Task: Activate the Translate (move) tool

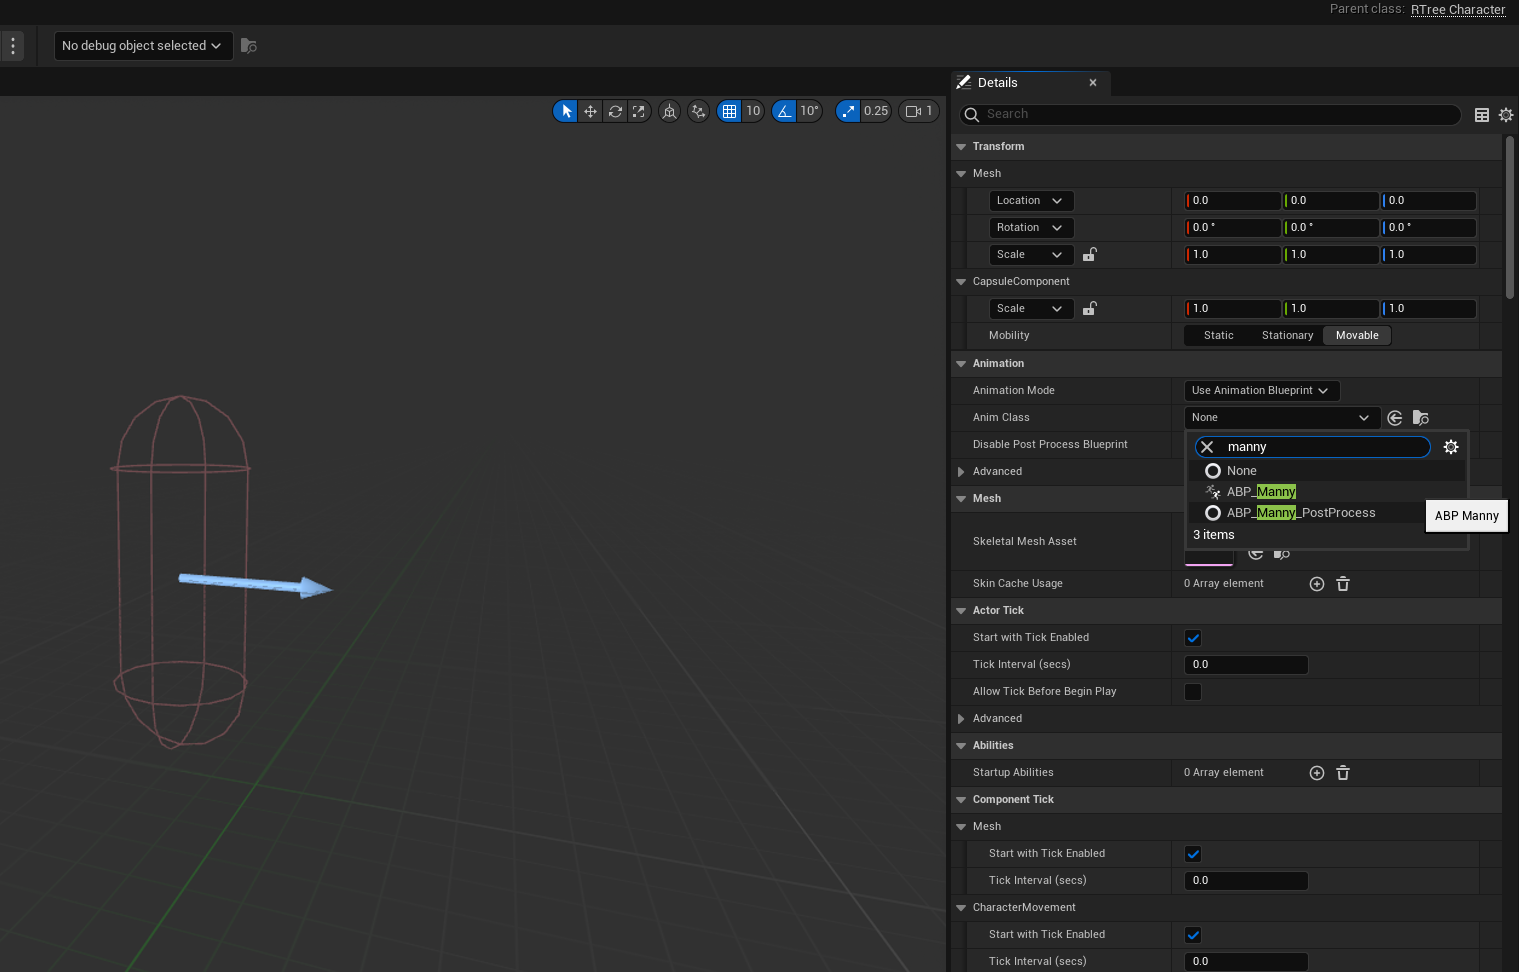Action: (591, 111)
